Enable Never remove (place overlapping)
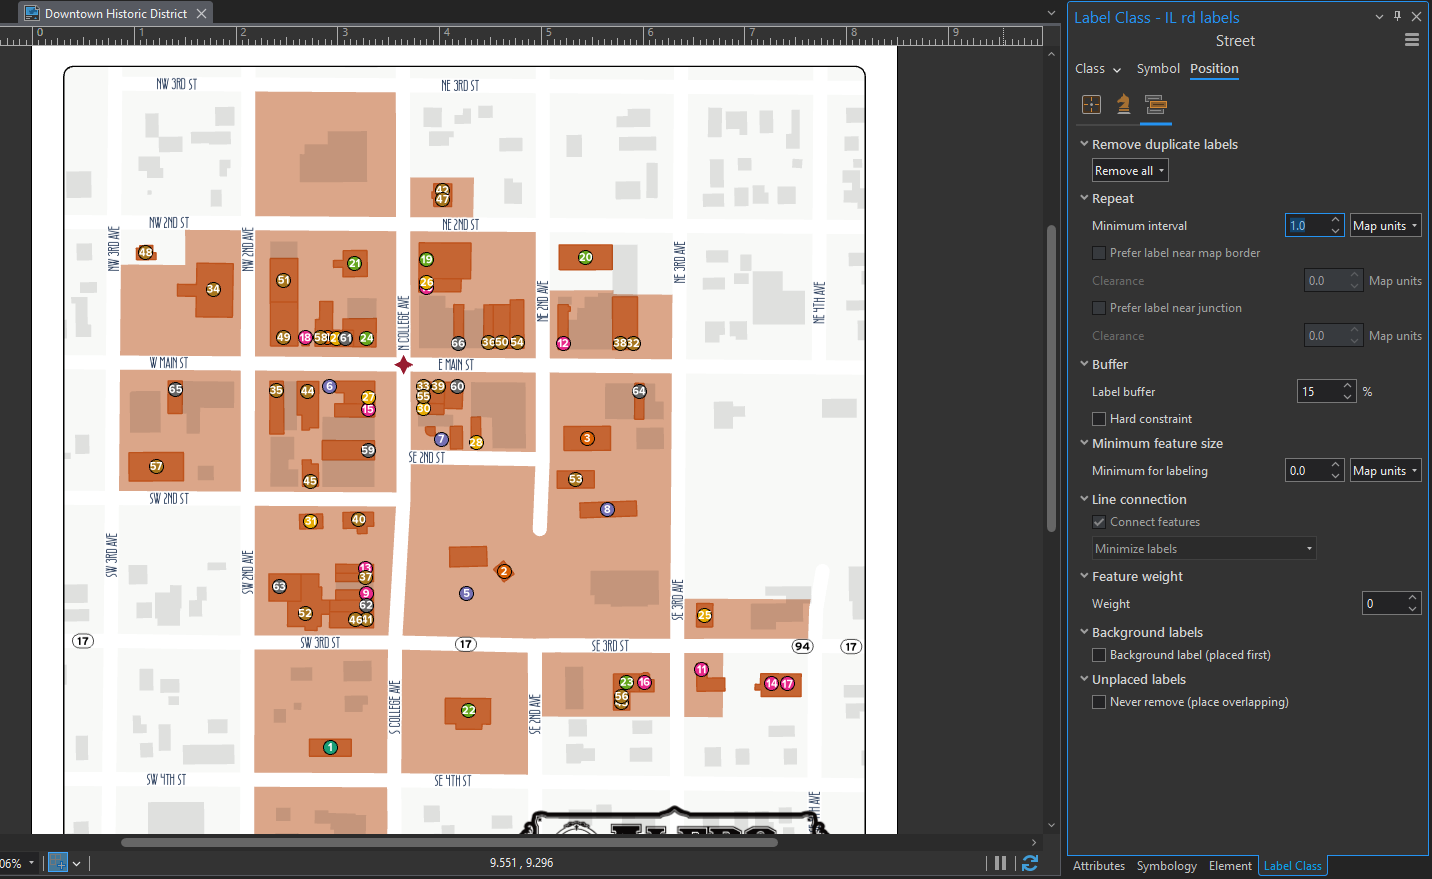Viewport: 1432px width, 879px height. (x=1098, y=701)
